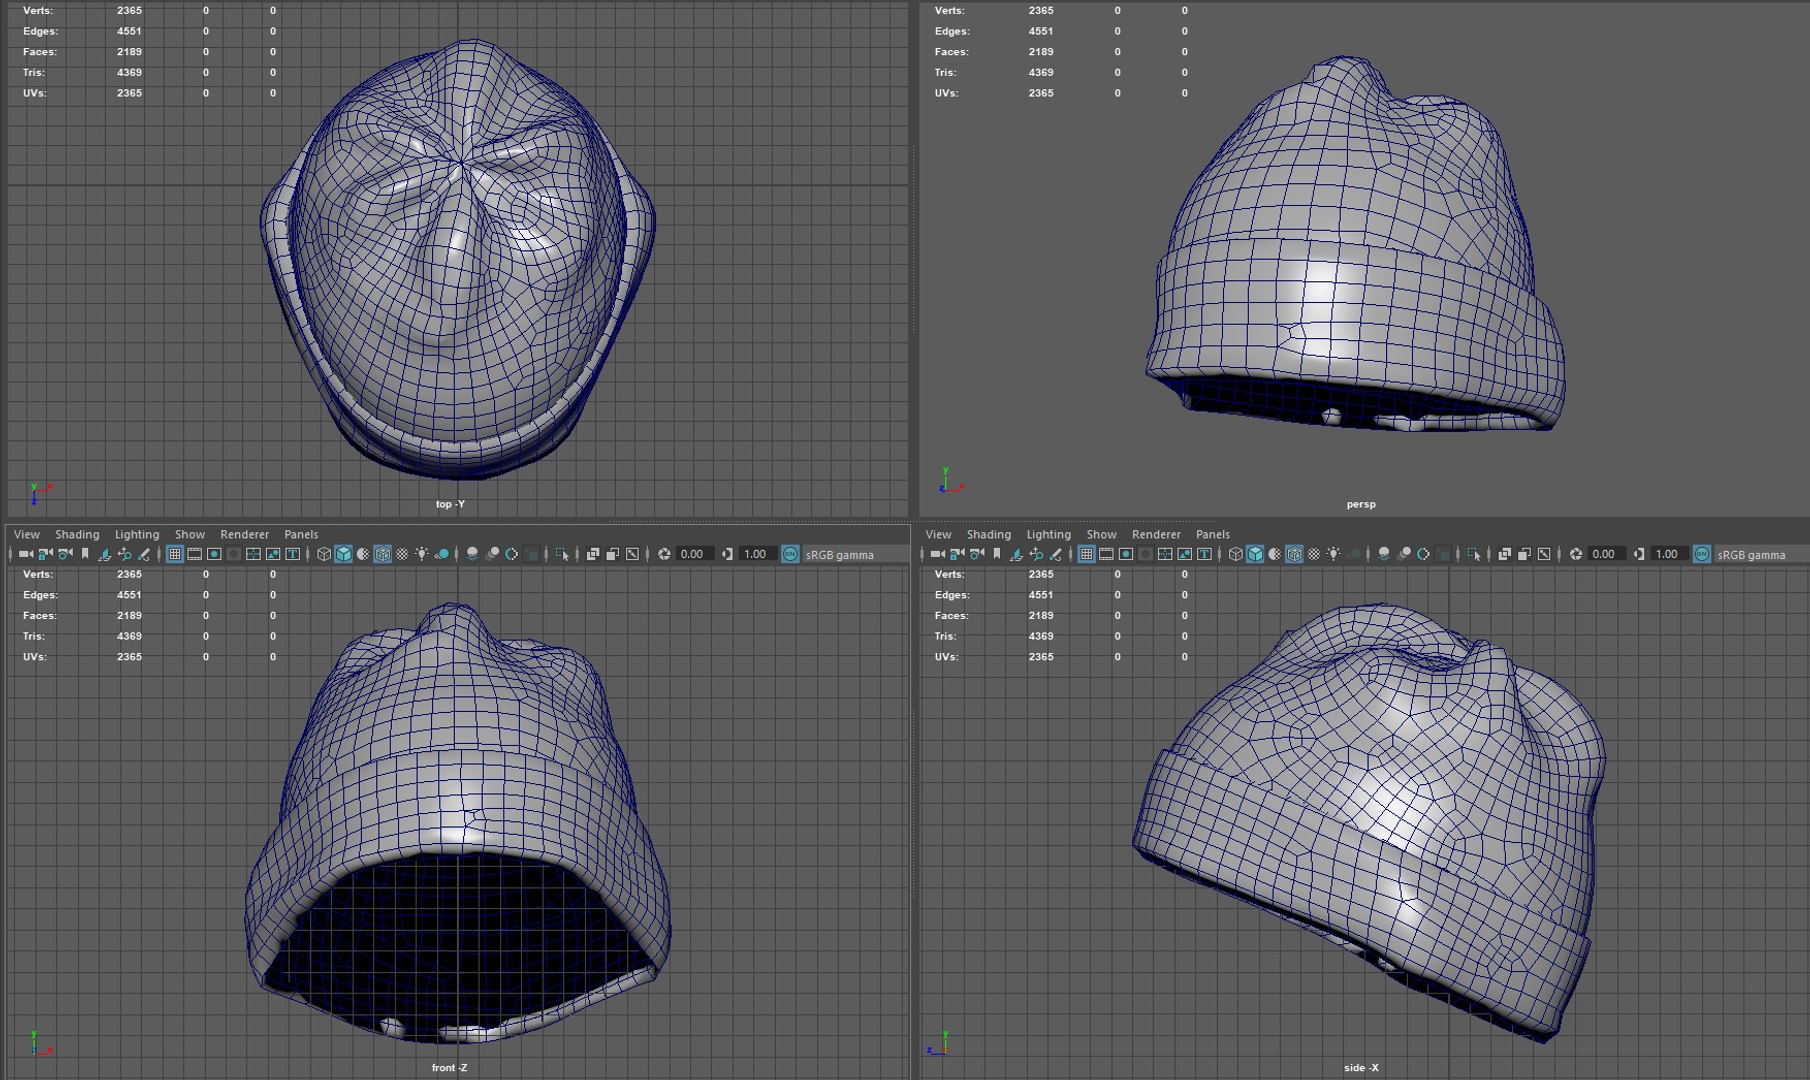1810x1080 pixels.
Task: Click Bookmarks icon in front -Z panel
Action: coord(85,554)
